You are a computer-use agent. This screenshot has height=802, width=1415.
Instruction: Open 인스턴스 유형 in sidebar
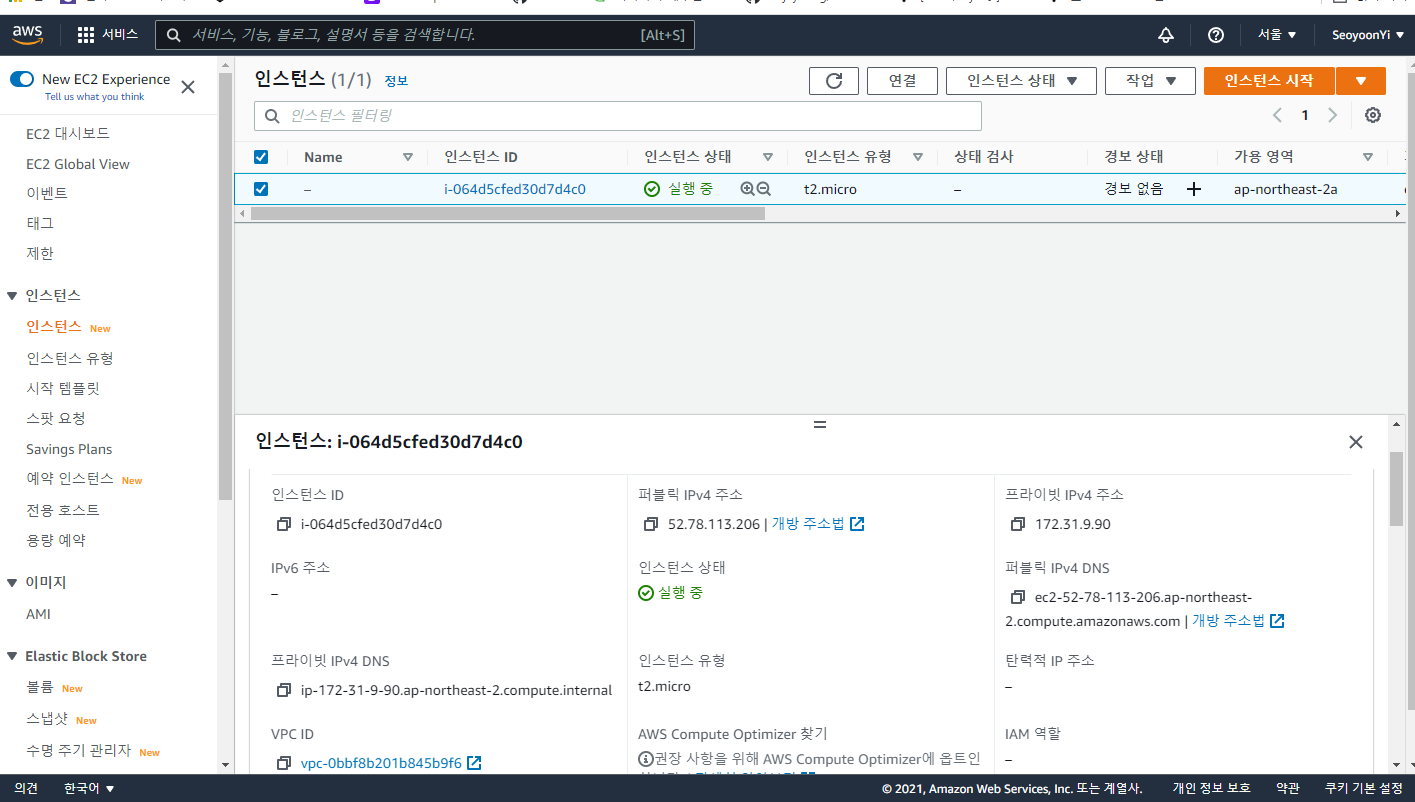tap(70, 358)
